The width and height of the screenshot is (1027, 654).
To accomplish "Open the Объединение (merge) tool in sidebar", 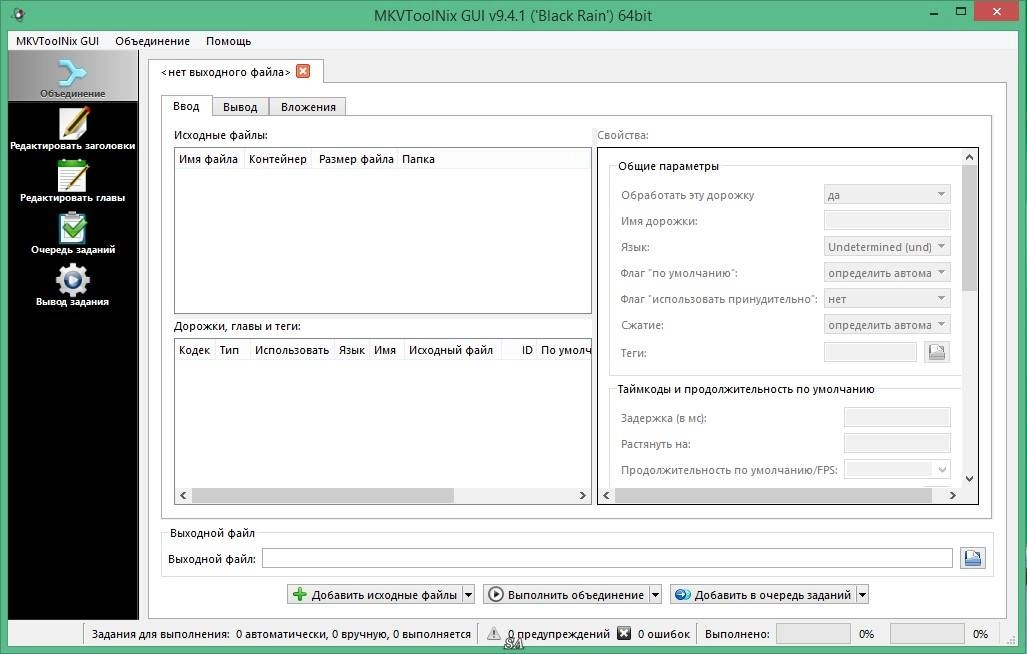I will tap(73, 77).
